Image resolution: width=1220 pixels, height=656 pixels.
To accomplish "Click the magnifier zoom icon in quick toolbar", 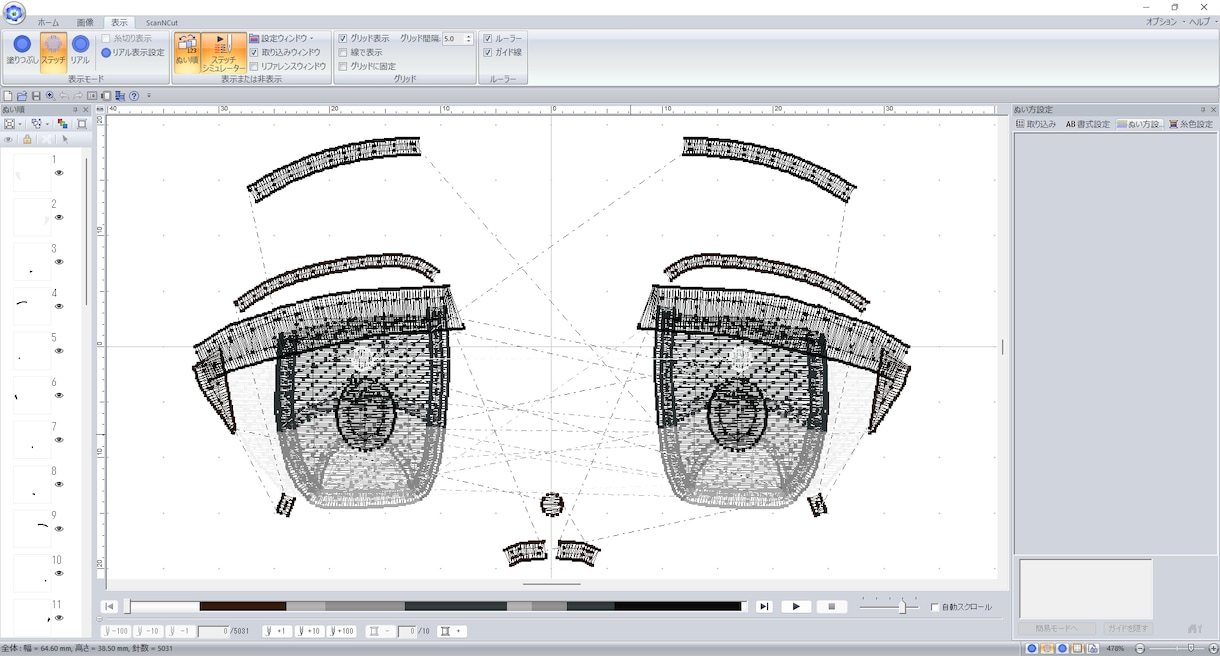I will click(50, 96).
